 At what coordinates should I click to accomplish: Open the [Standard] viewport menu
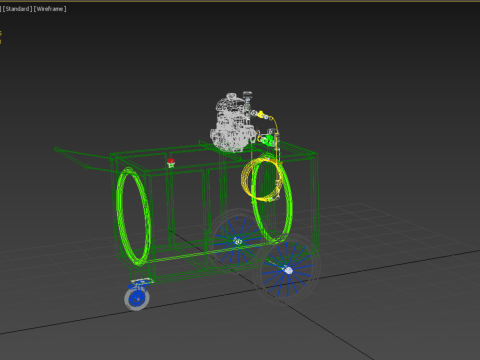(x=17, y=9)
